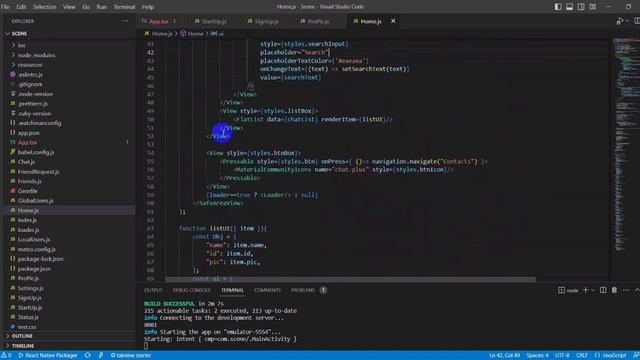The height and width of the screenshot is (360, 640).
Task: Open the Run menu
Action: point(101,7)
